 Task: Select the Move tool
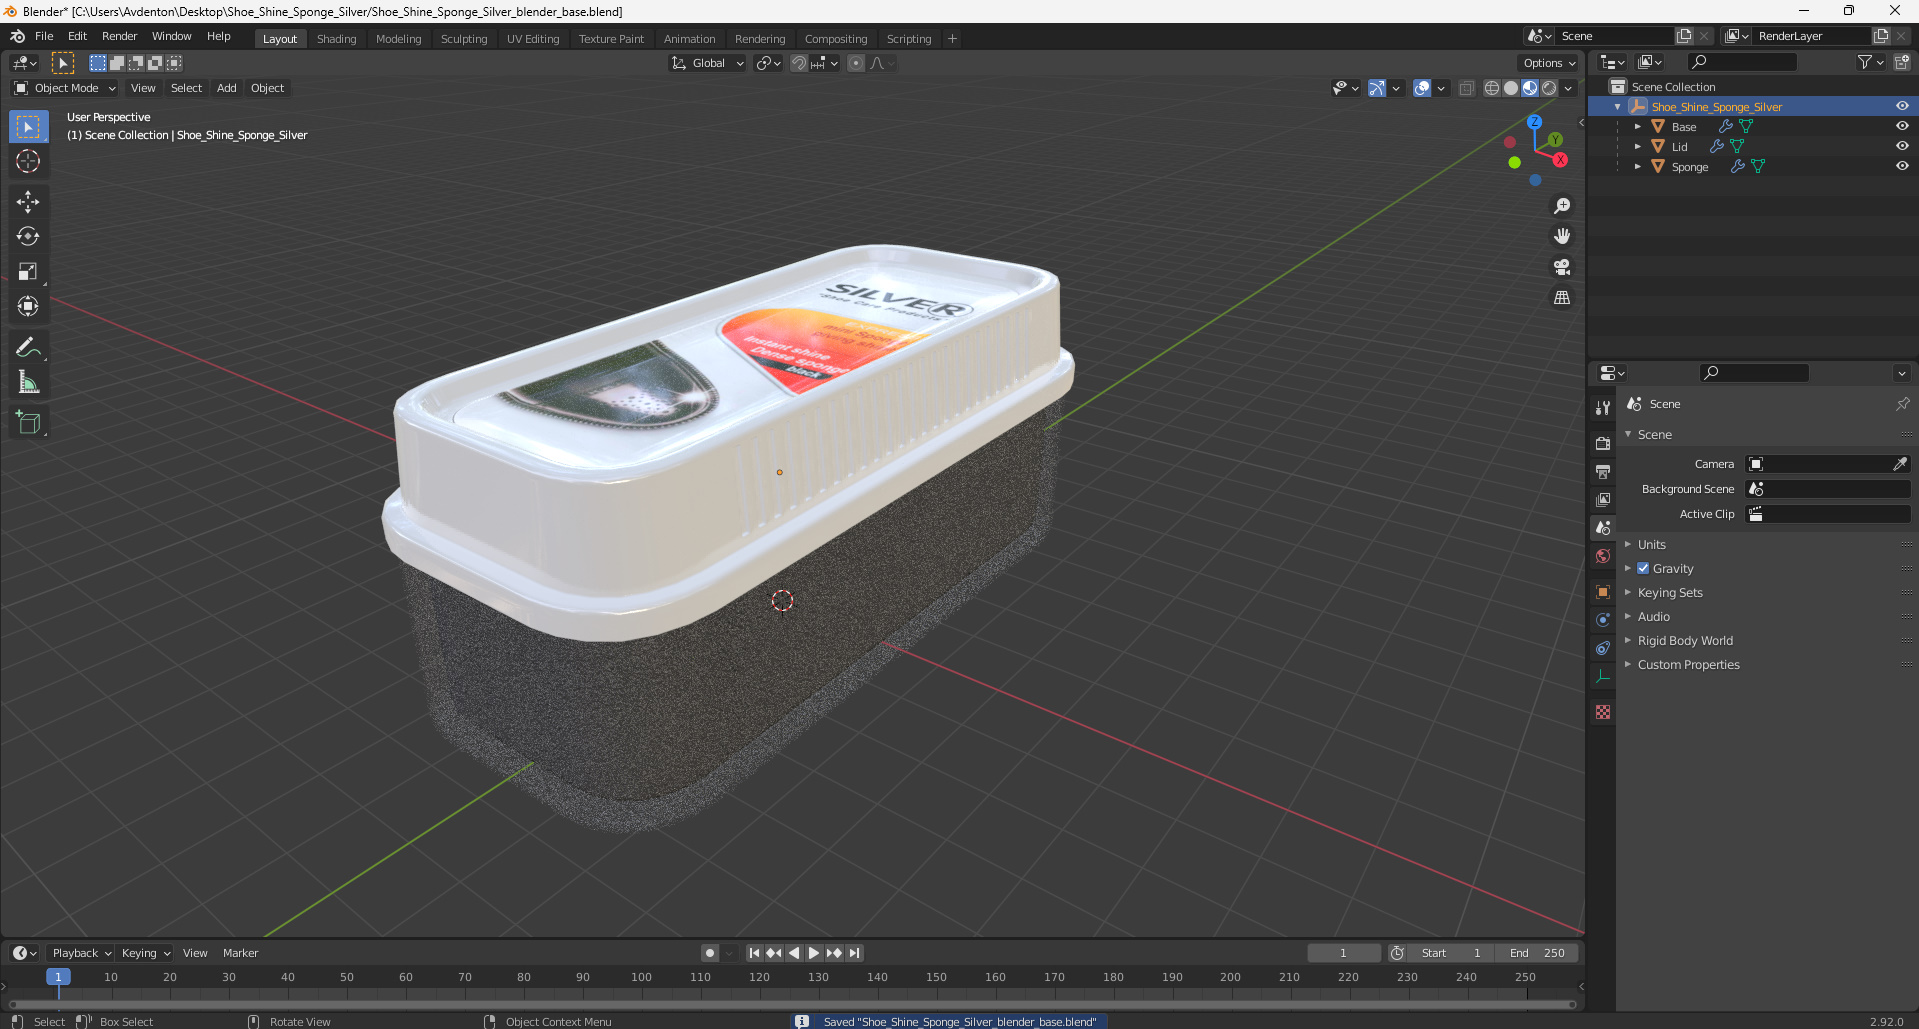[x=28, y=202]
